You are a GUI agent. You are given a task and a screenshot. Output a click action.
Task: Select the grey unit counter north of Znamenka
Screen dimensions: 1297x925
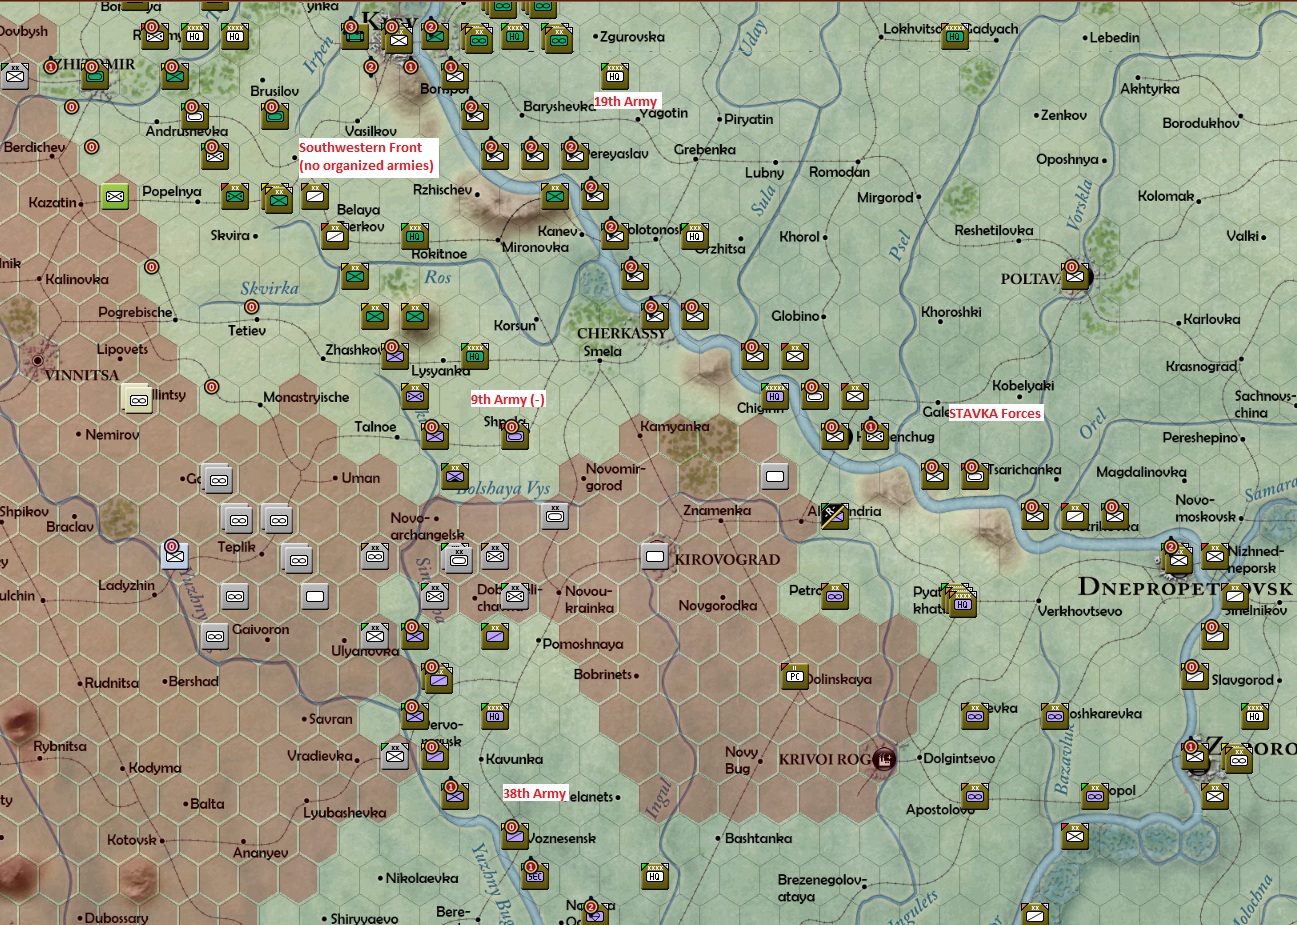(775, 476)
